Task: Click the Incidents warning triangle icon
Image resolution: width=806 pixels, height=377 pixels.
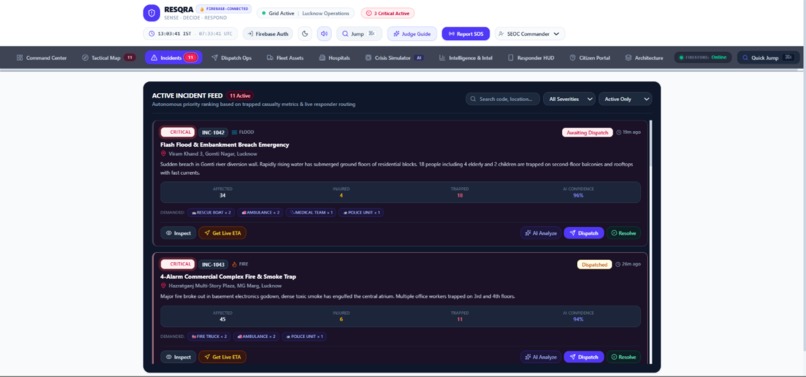Action: point(154,58)
